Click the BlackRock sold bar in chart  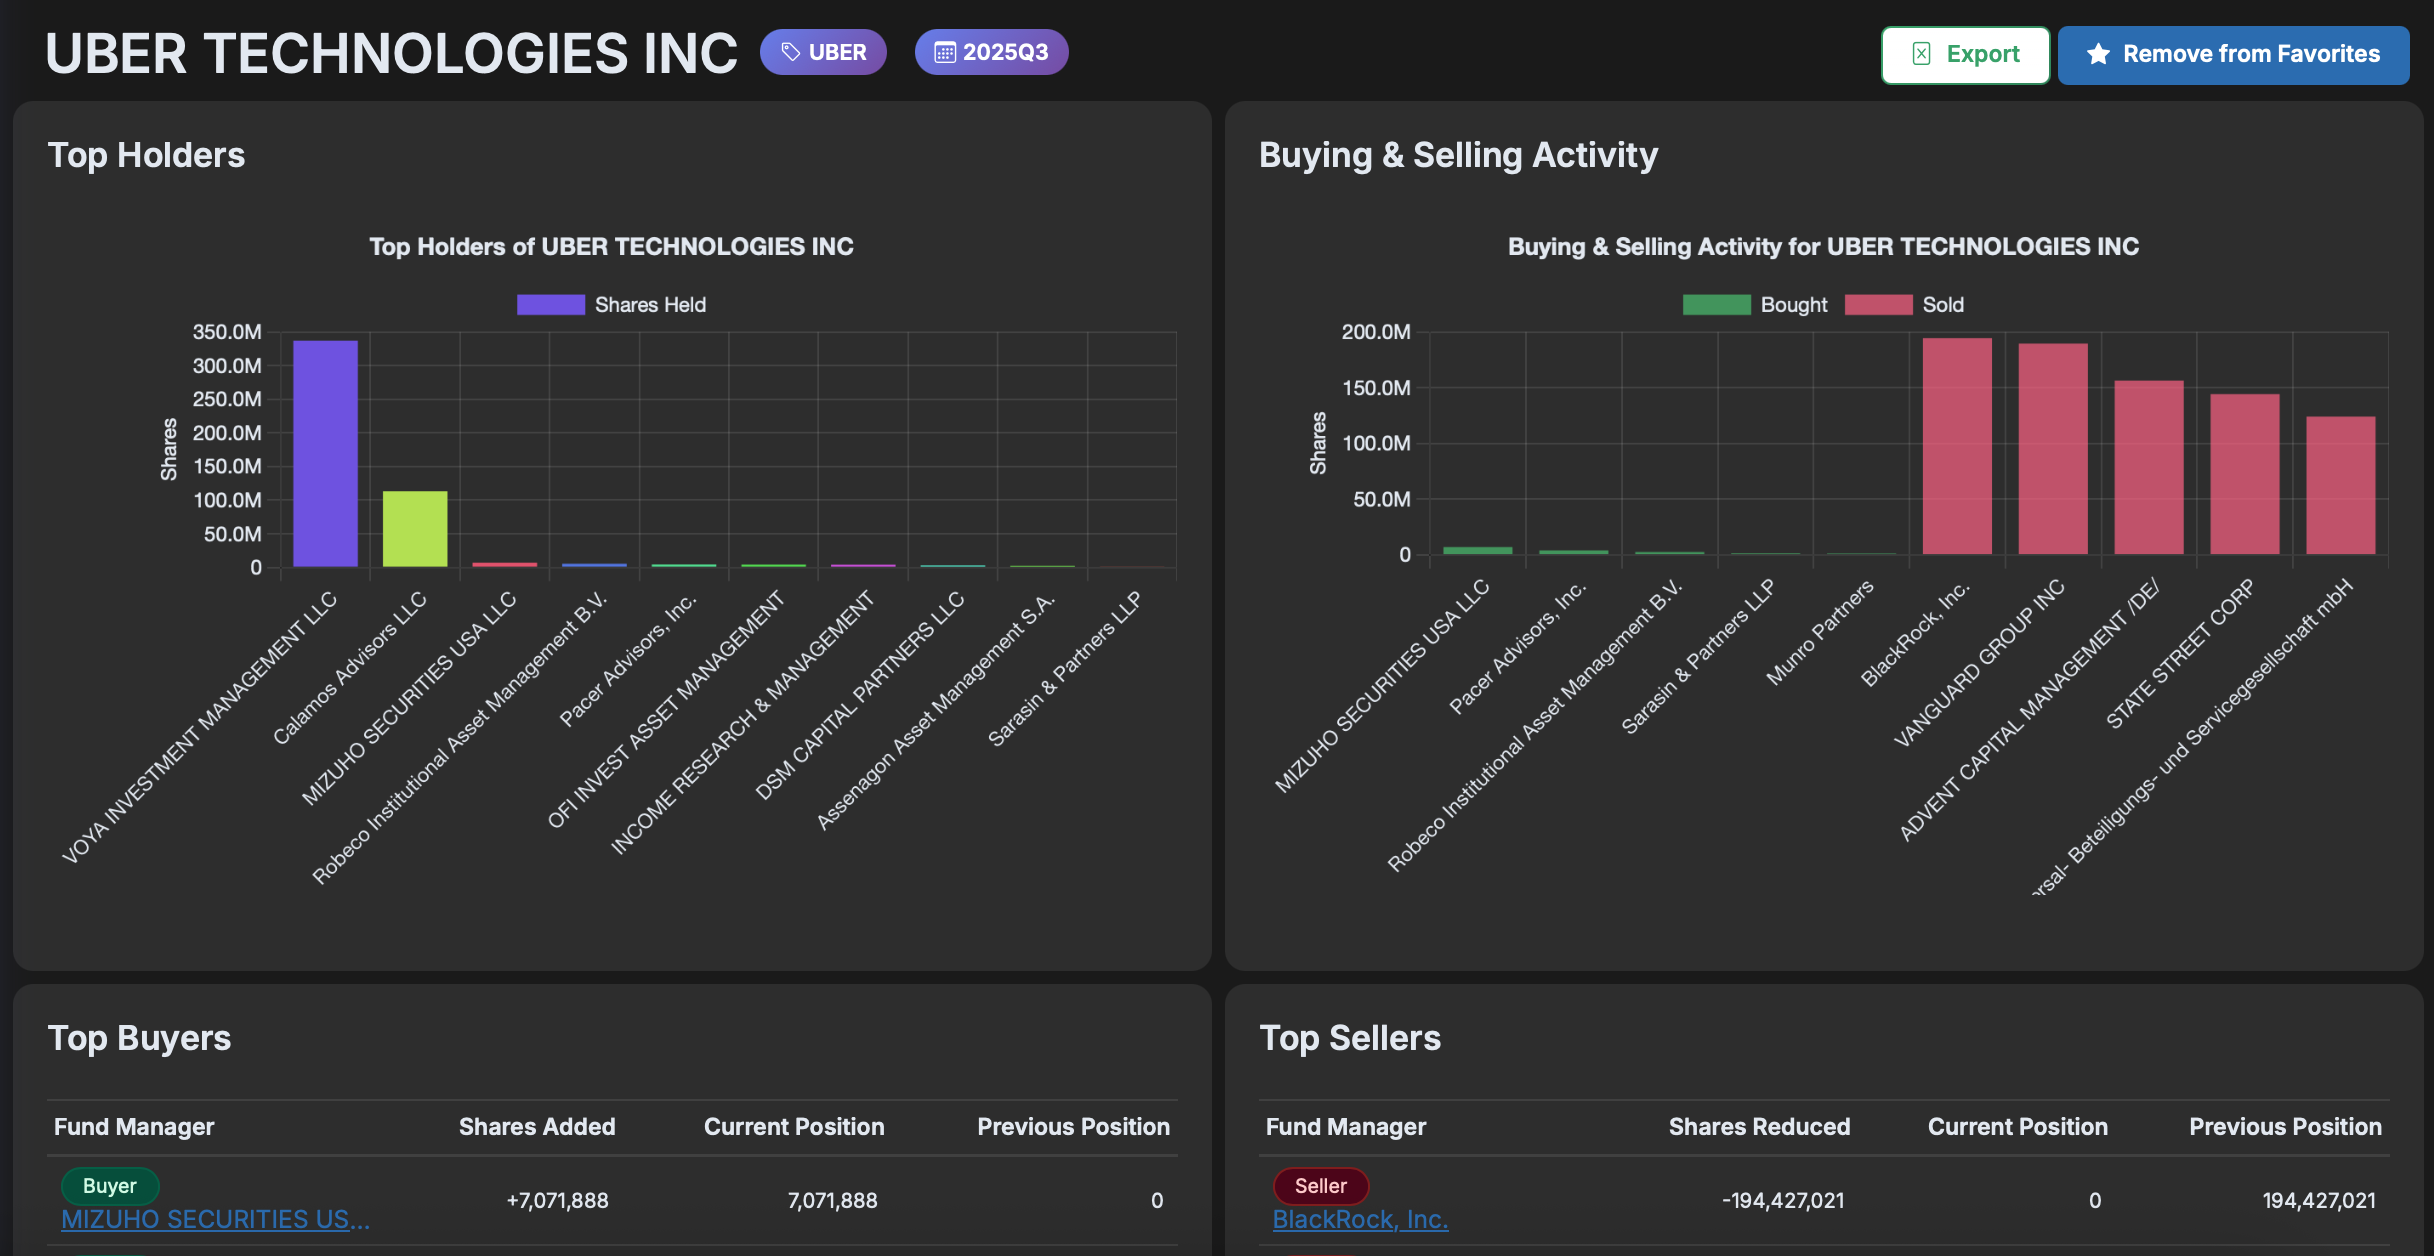(x=1956, y=446)
